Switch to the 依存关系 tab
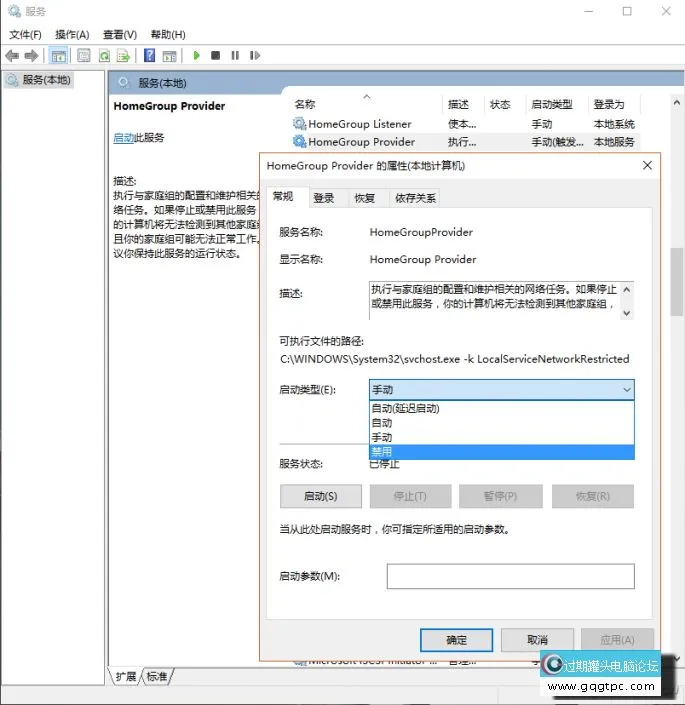This screenshot has height=705, width=685. click(x=415, y=198)
